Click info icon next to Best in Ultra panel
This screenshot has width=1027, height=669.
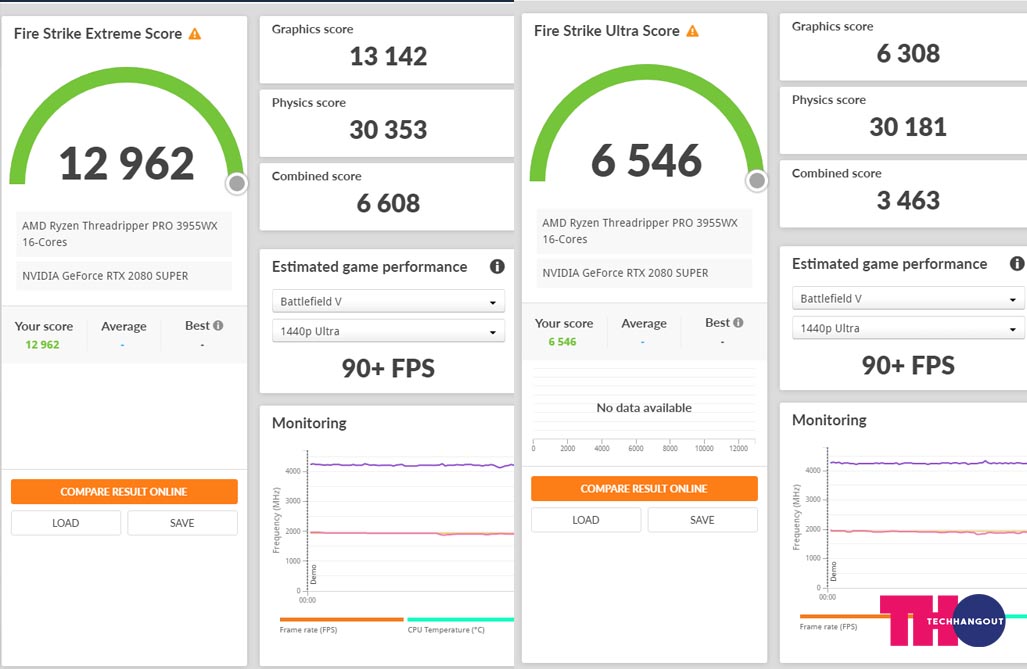738,322
